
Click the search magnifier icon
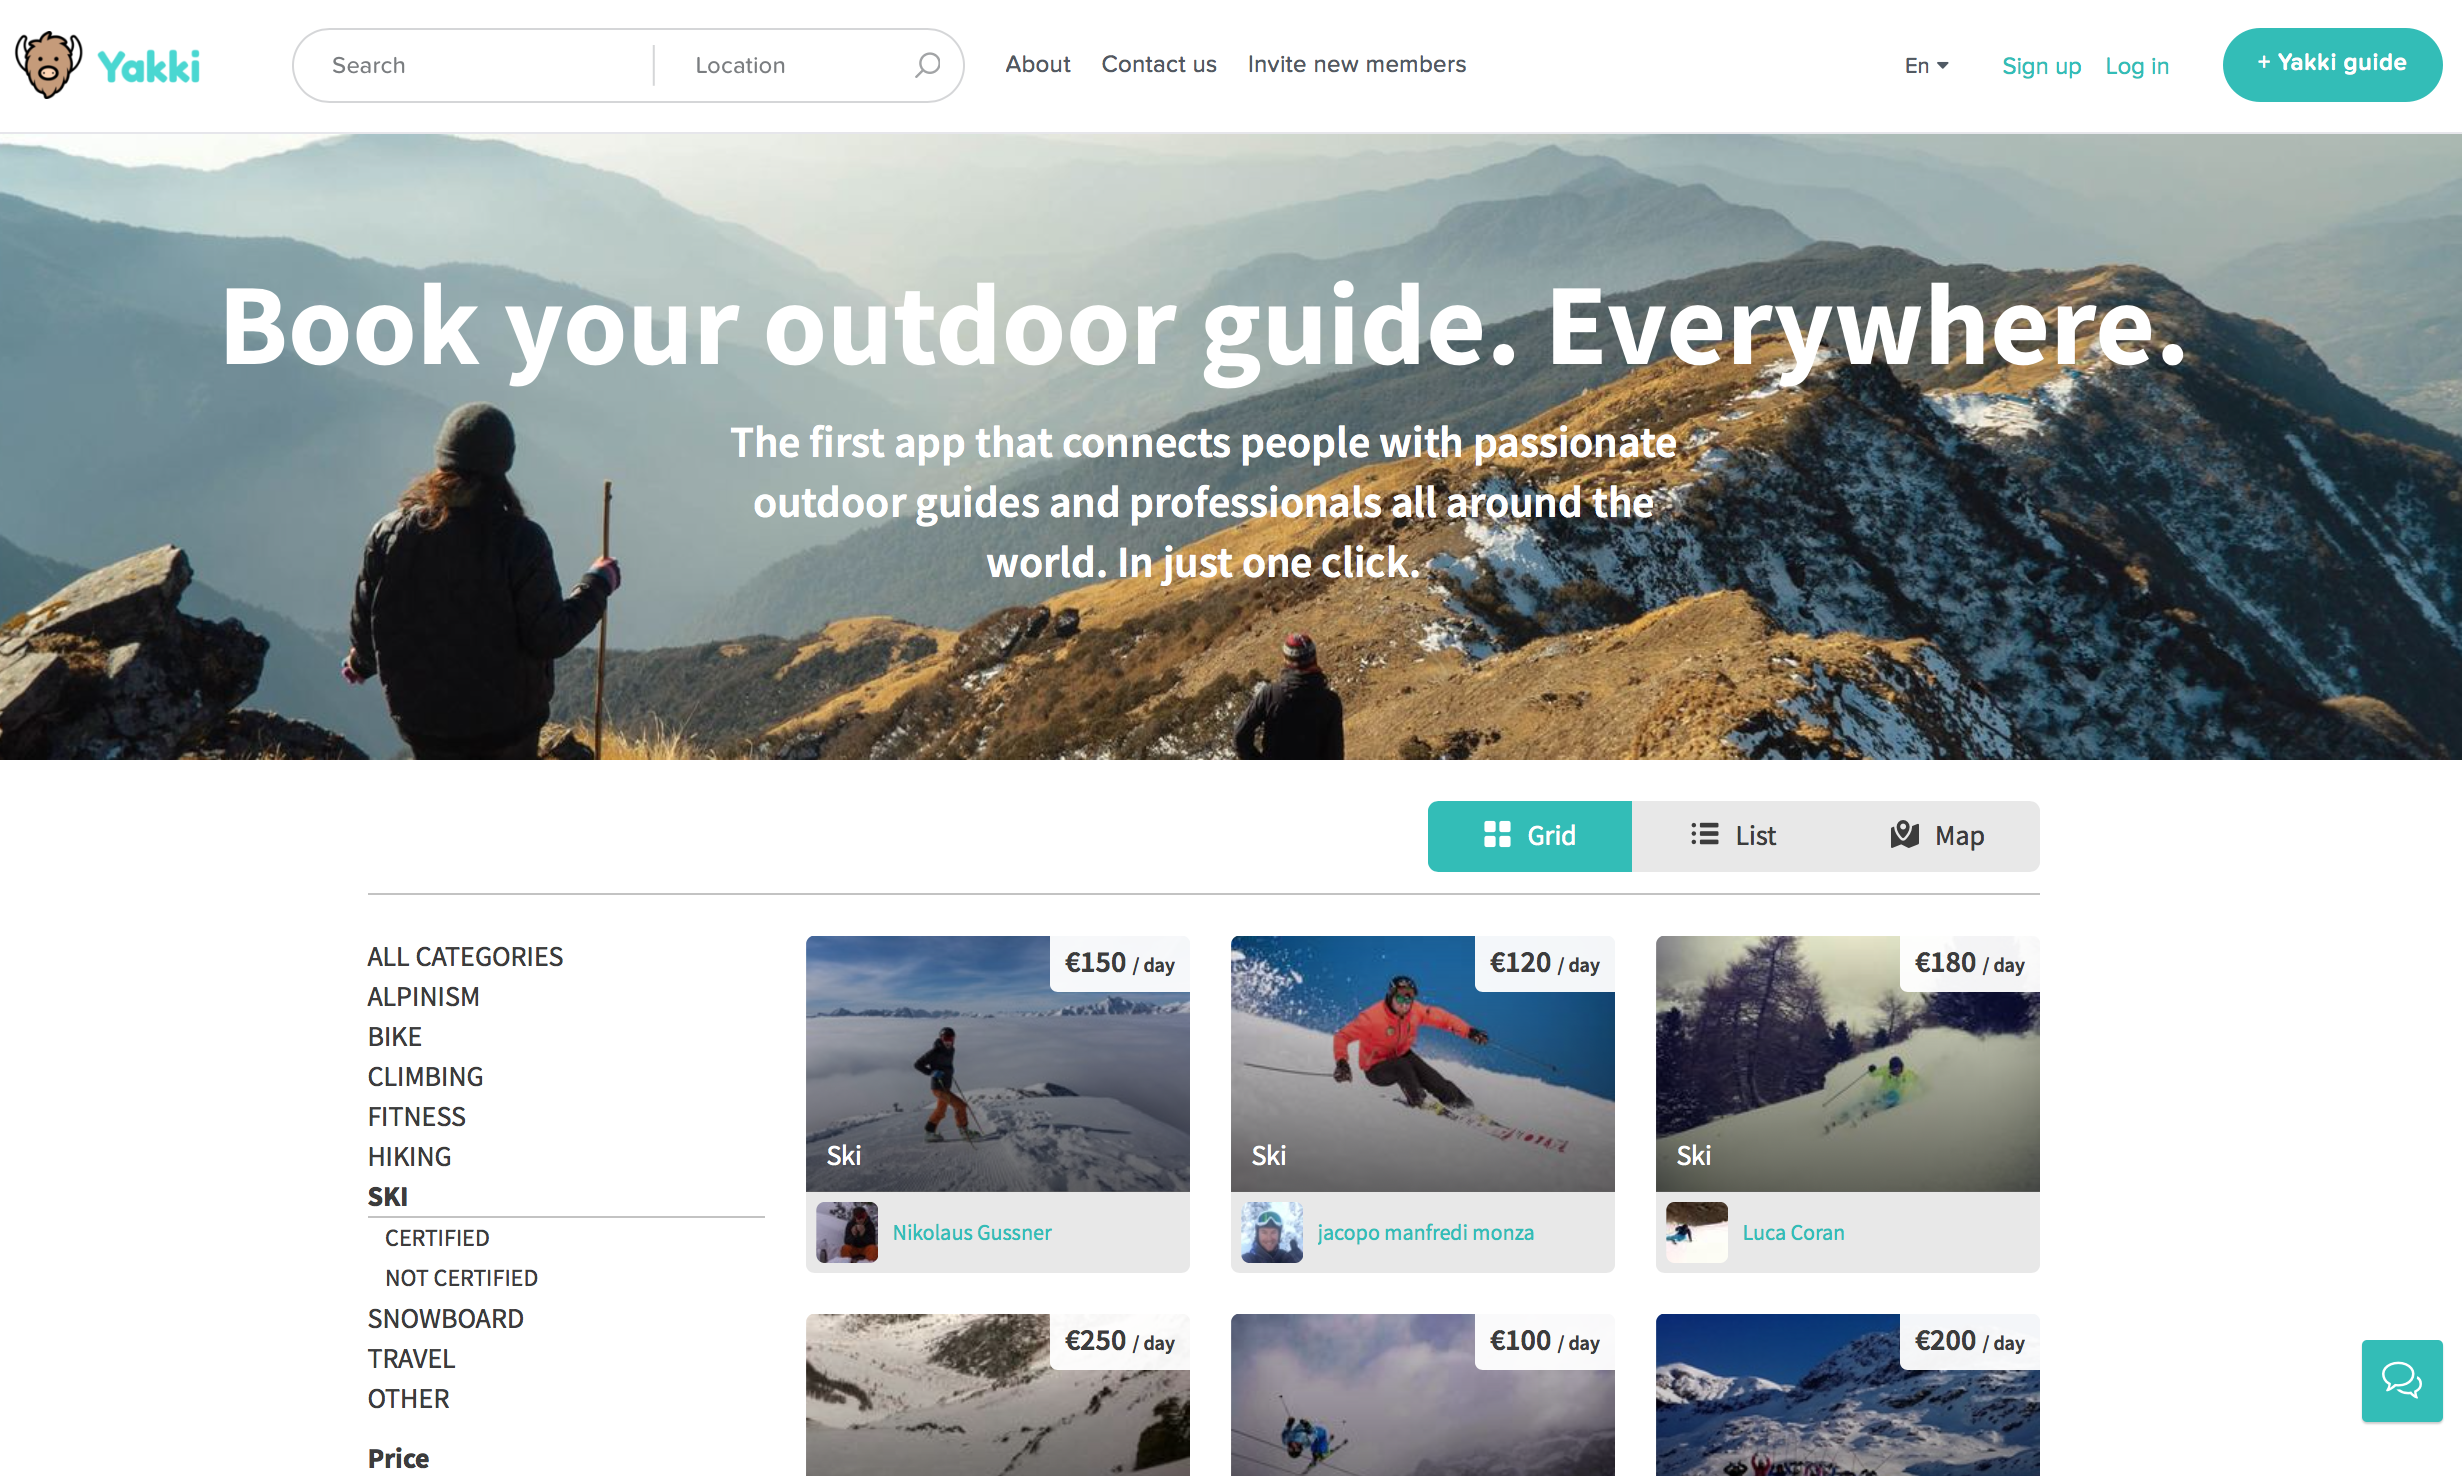coord(927,65)
